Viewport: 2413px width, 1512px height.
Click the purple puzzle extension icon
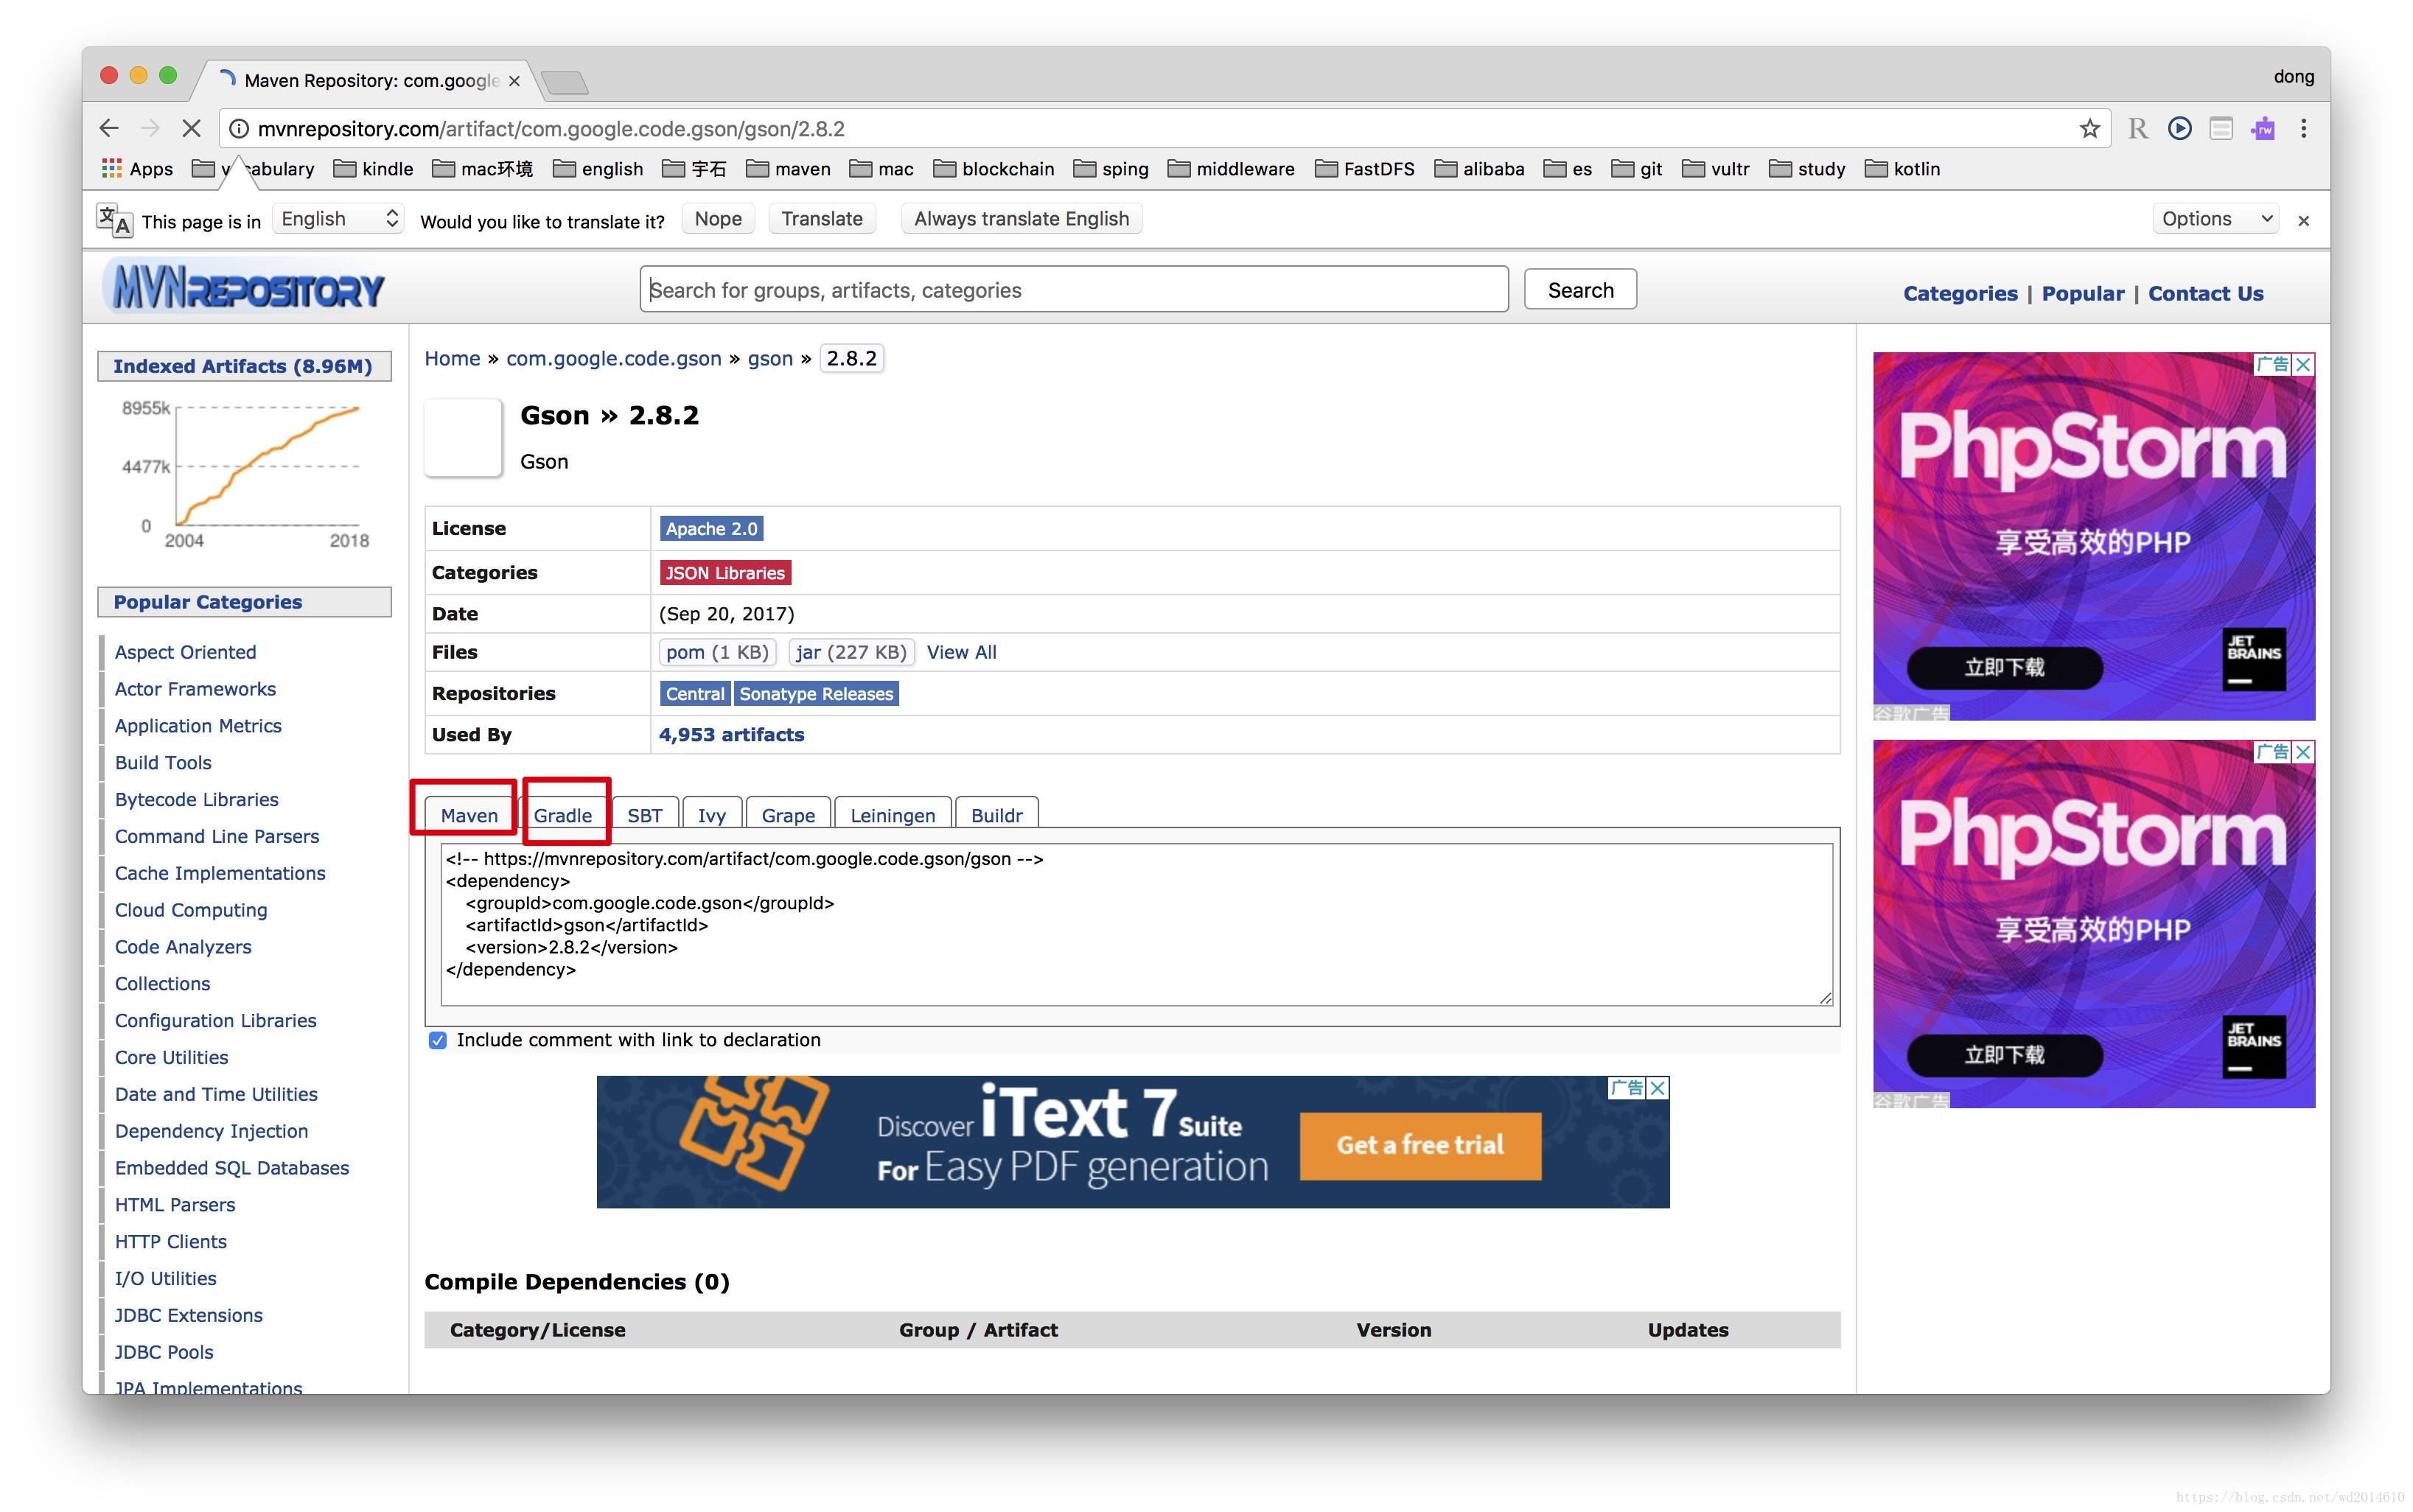tap(2262, 128)
